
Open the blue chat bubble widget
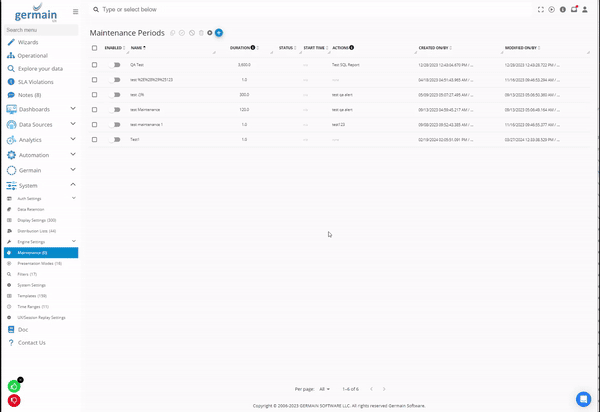[x=583, y=398]
